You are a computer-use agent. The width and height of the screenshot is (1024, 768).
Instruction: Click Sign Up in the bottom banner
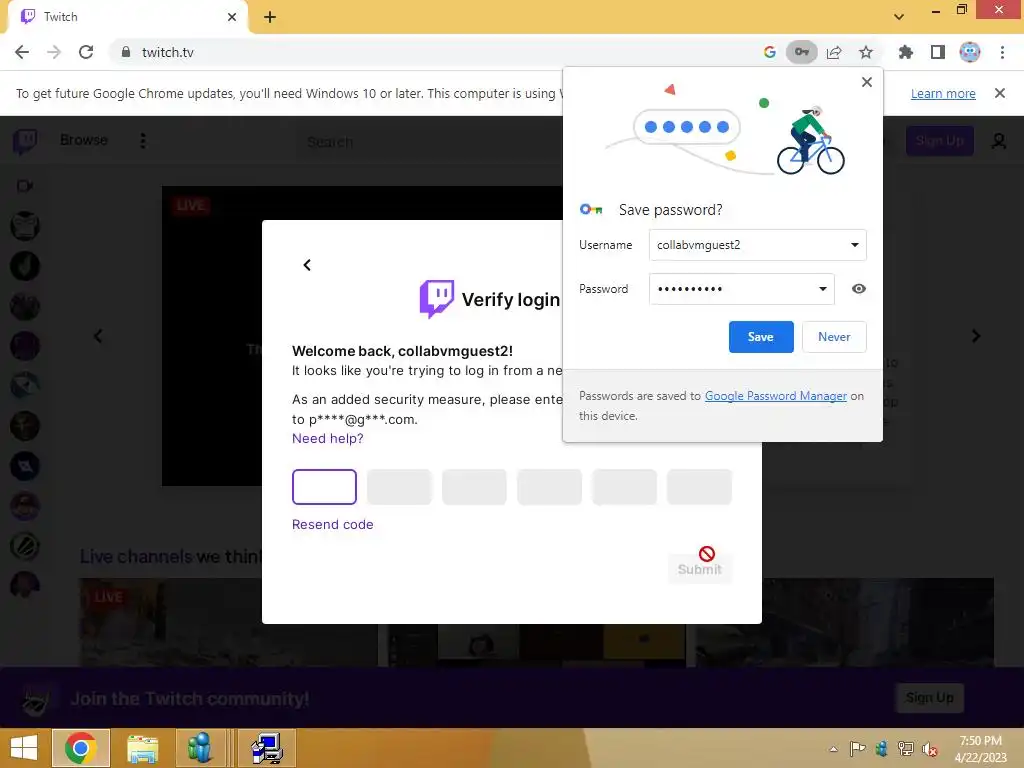(929, 697)
